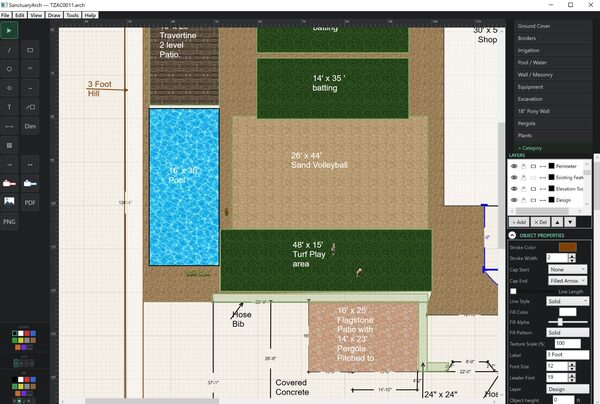Hide the Design layer
Viewport: 600px width, 404px height.
514,200
